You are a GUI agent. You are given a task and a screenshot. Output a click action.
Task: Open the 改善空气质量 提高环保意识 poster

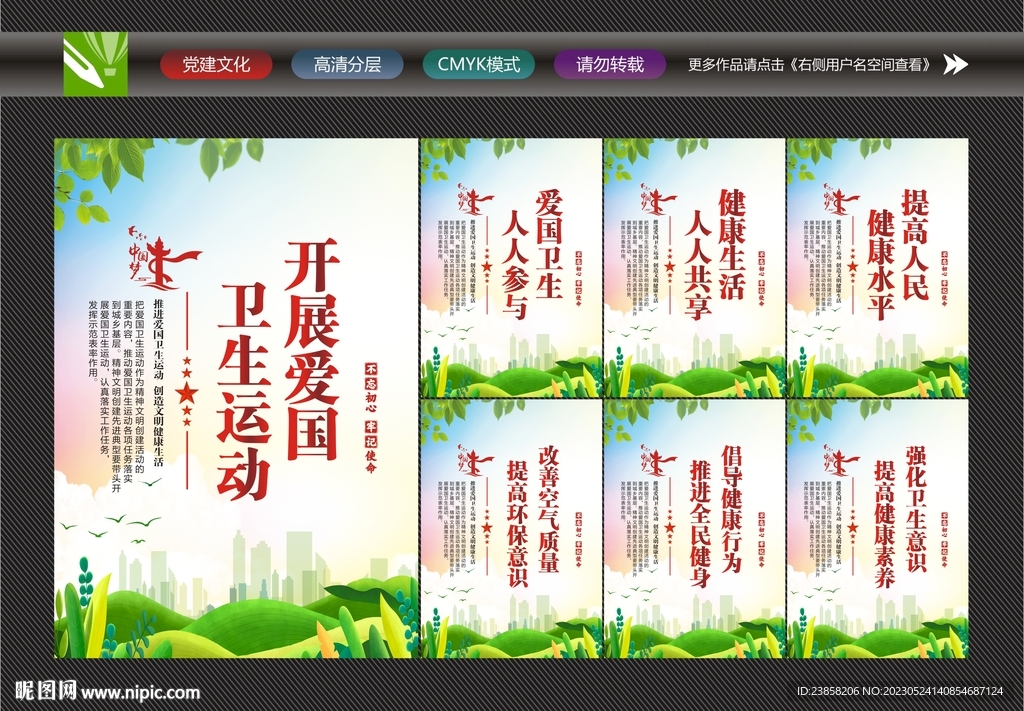tap(511, 529)
